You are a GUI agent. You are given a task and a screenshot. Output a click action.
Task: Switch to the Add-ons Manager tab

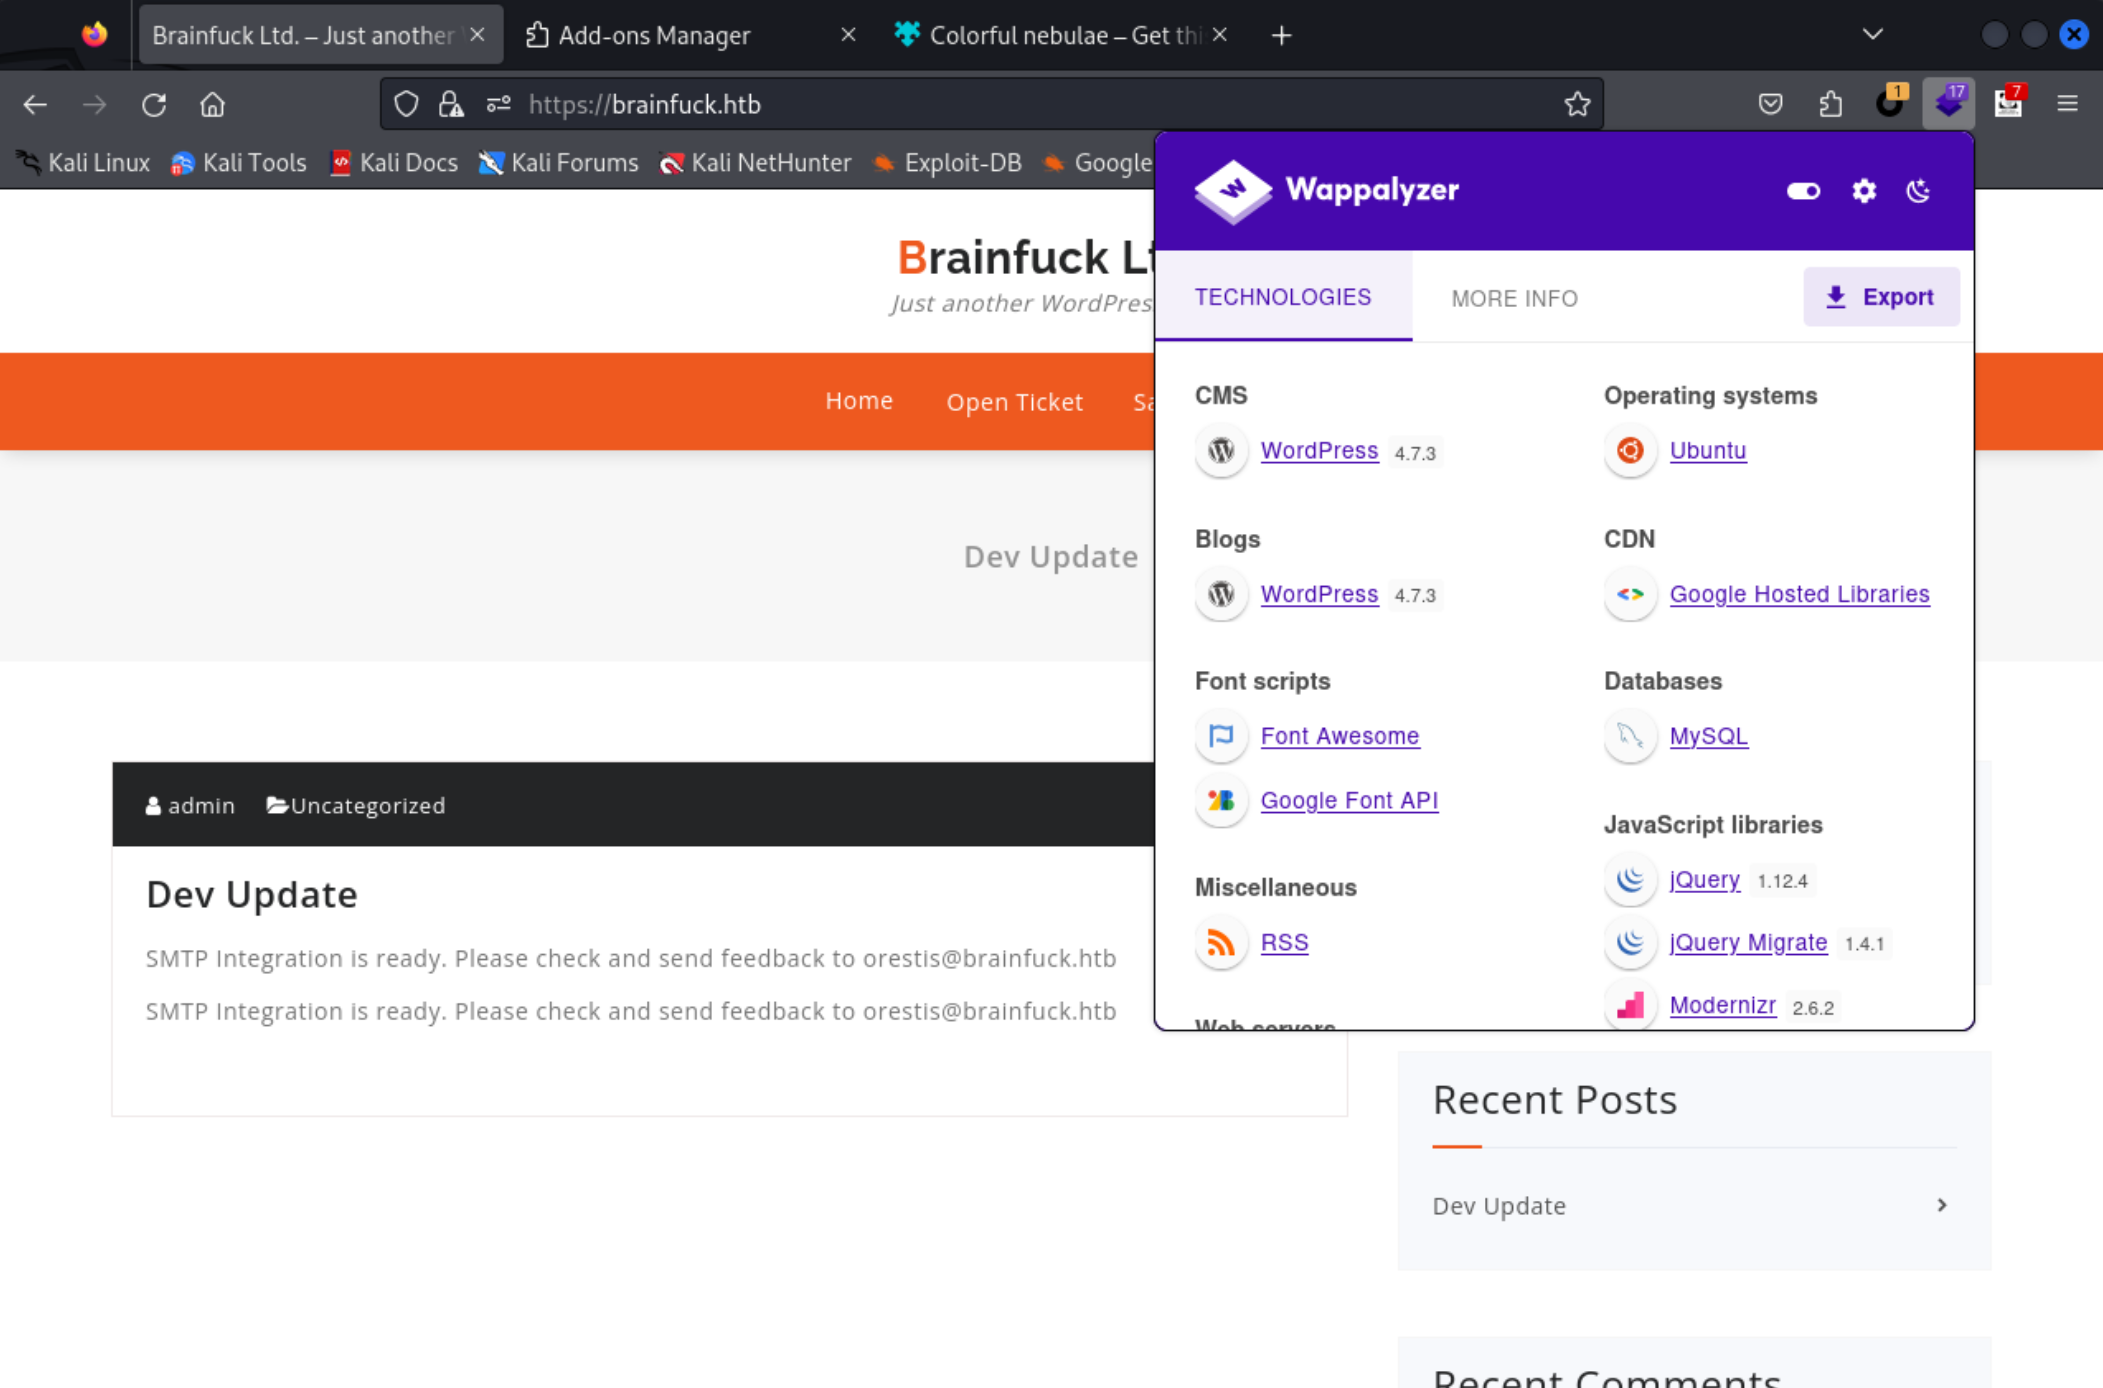(688, 35)
